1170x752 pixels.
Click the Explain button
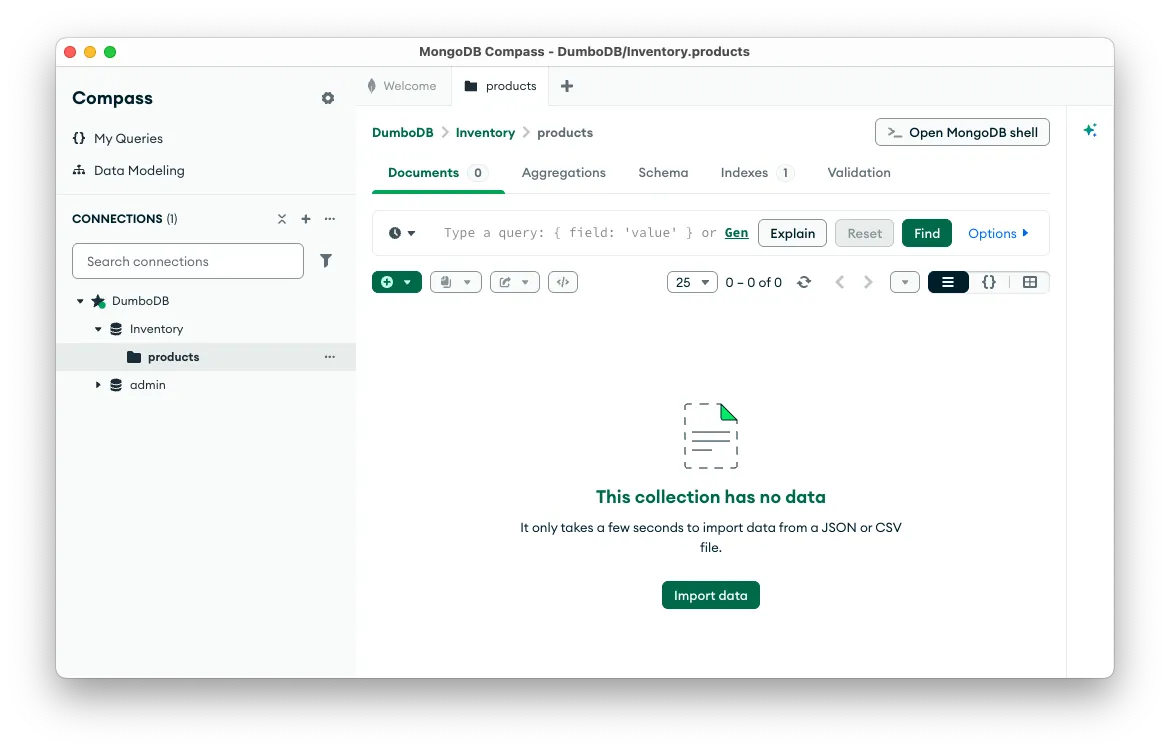pyautogui.click(x=792, y=233)
